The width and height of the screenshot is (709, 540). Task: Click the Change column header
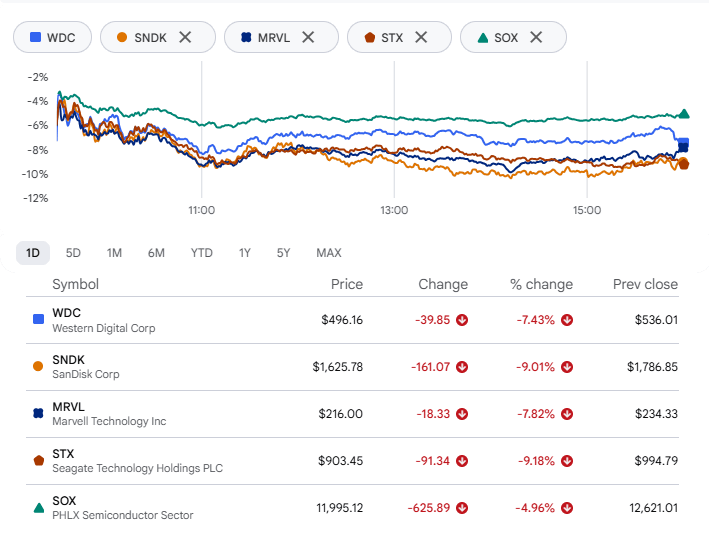[443, 284]
